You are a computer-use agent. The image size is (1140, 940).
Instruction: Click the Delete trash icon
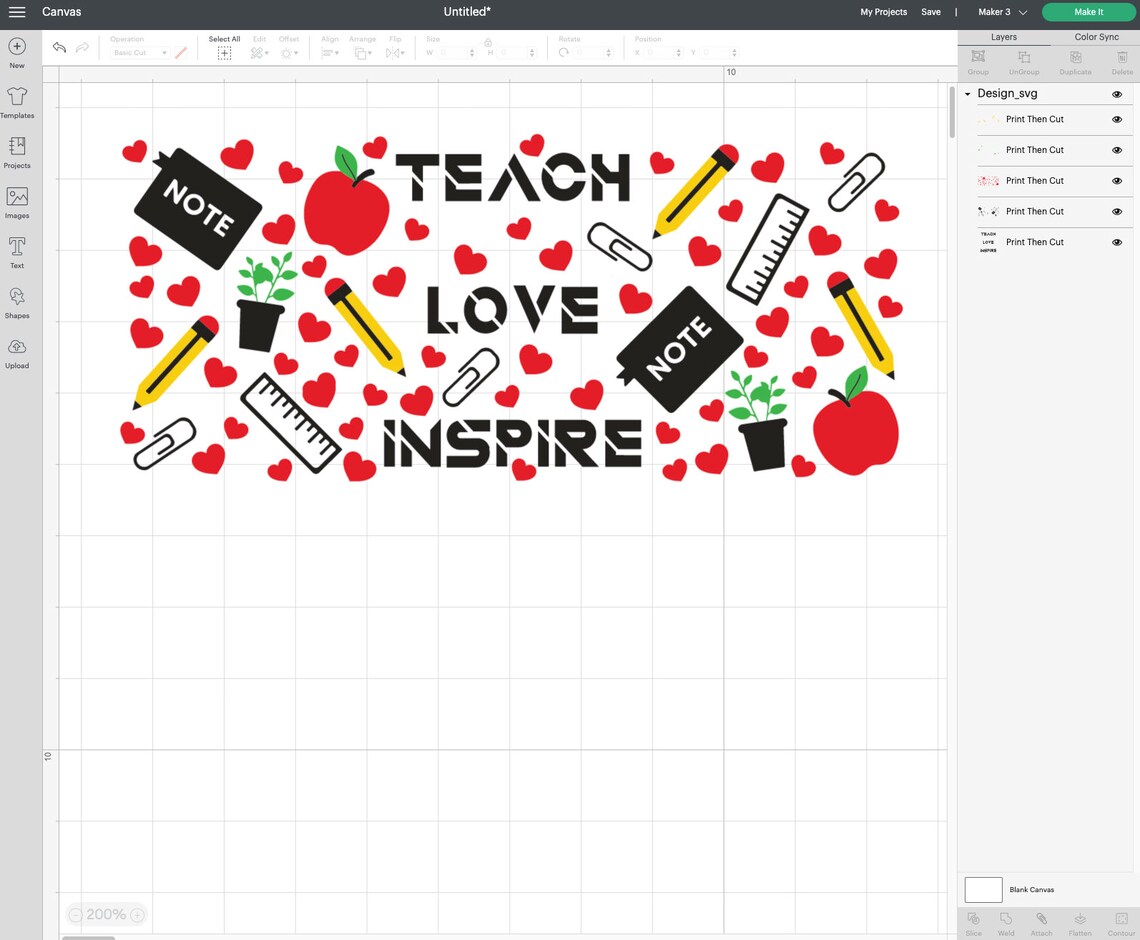click(1122, 57)
